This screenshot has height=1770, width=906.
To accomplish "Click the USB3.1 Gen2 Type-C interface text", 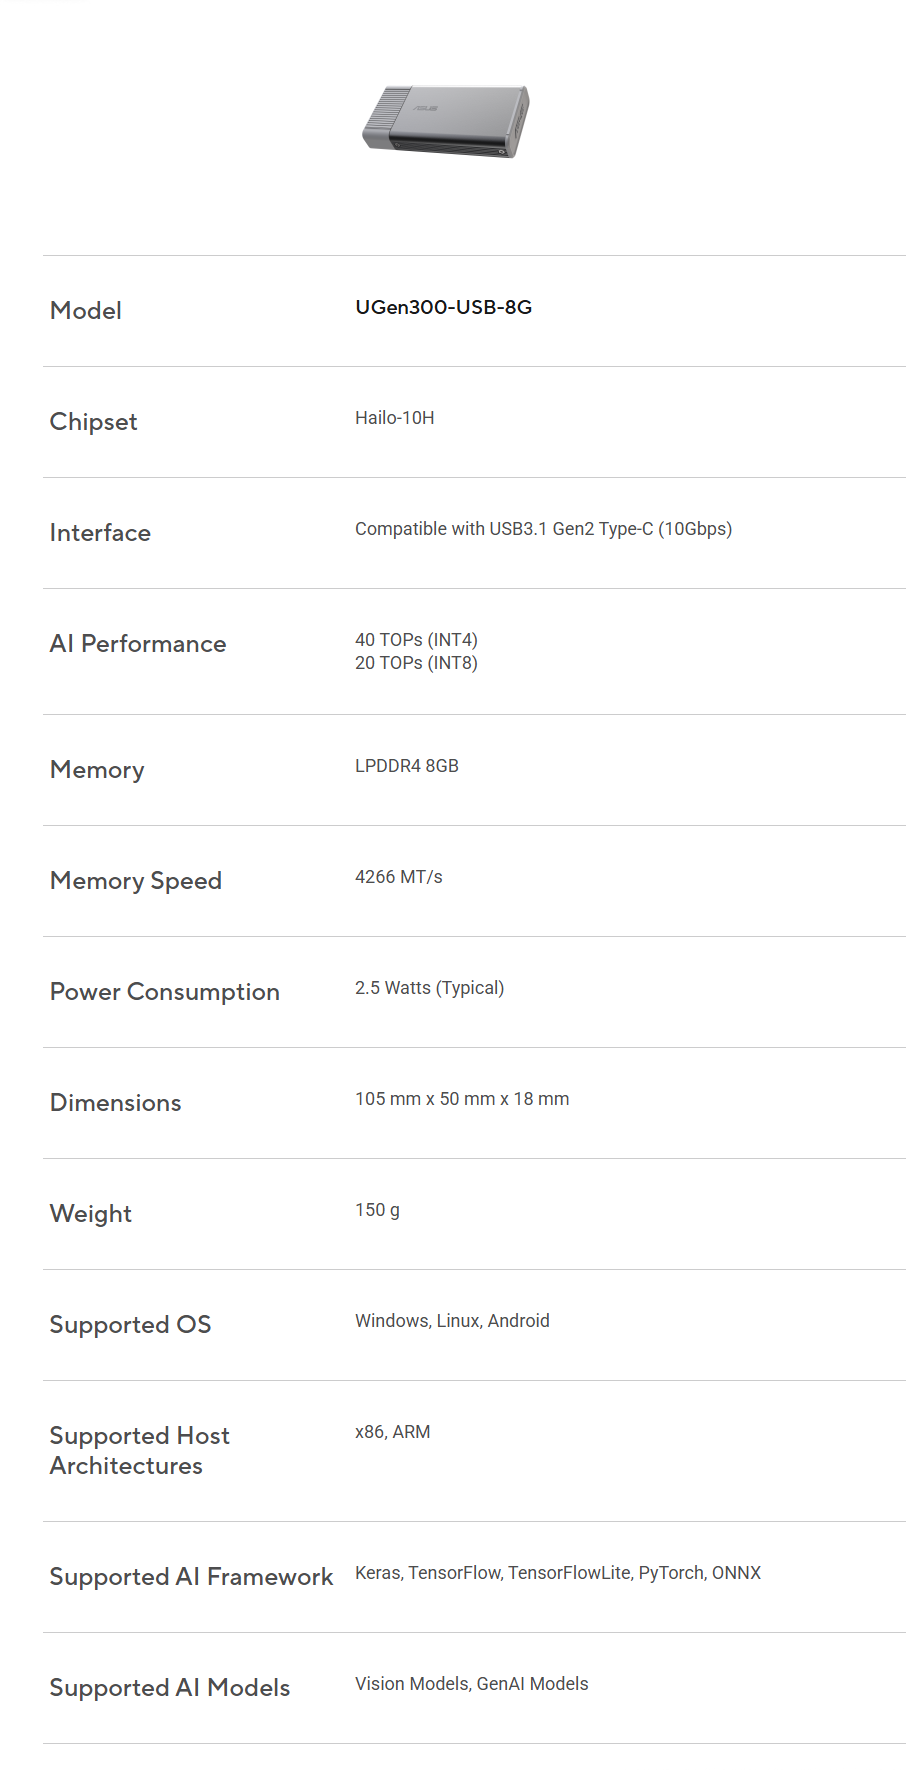I will [x=543, y=529].
